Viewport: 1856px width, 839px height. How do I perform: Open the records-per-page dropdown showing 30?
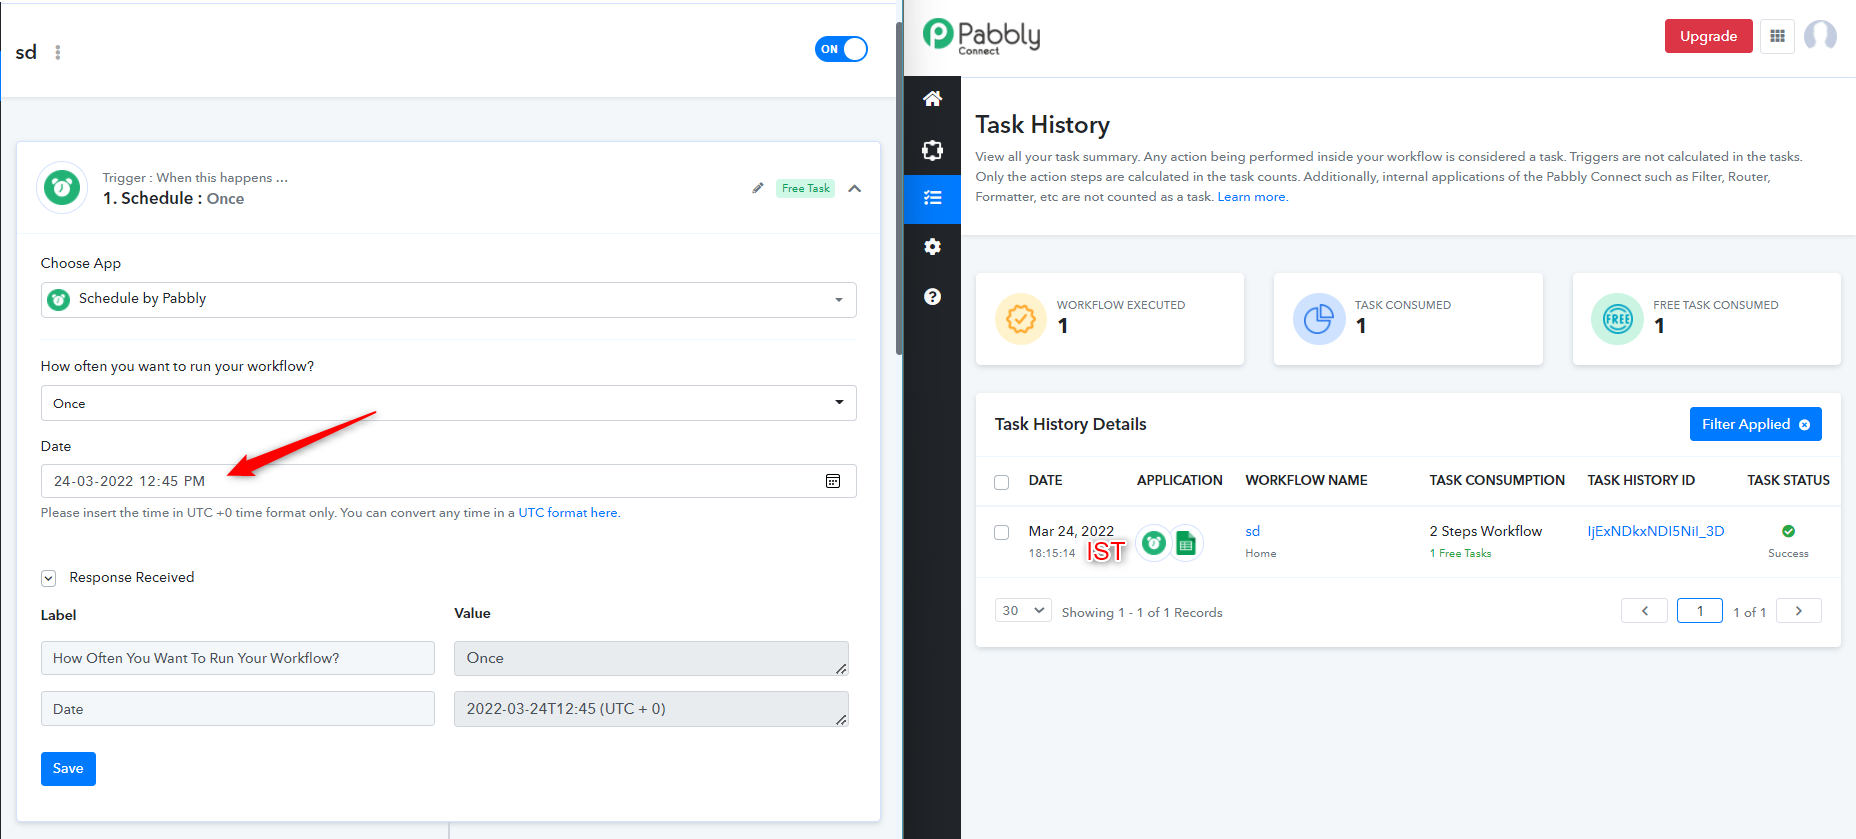tap(1023, 611)
